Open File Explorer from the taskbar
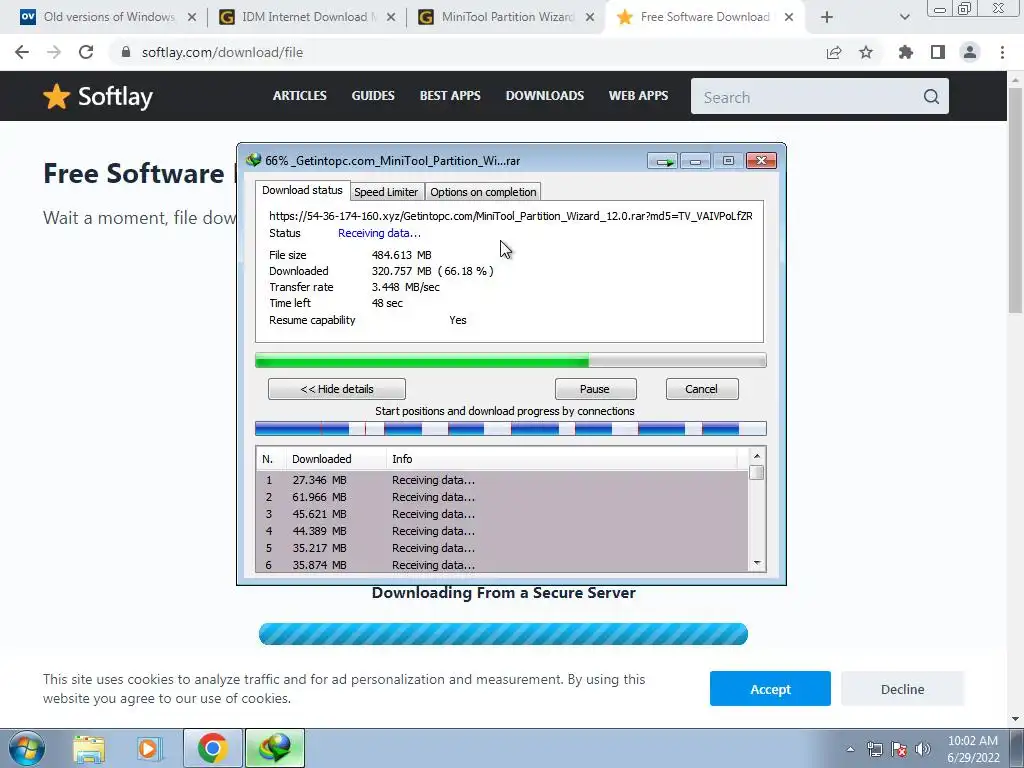 coord(89,749)
